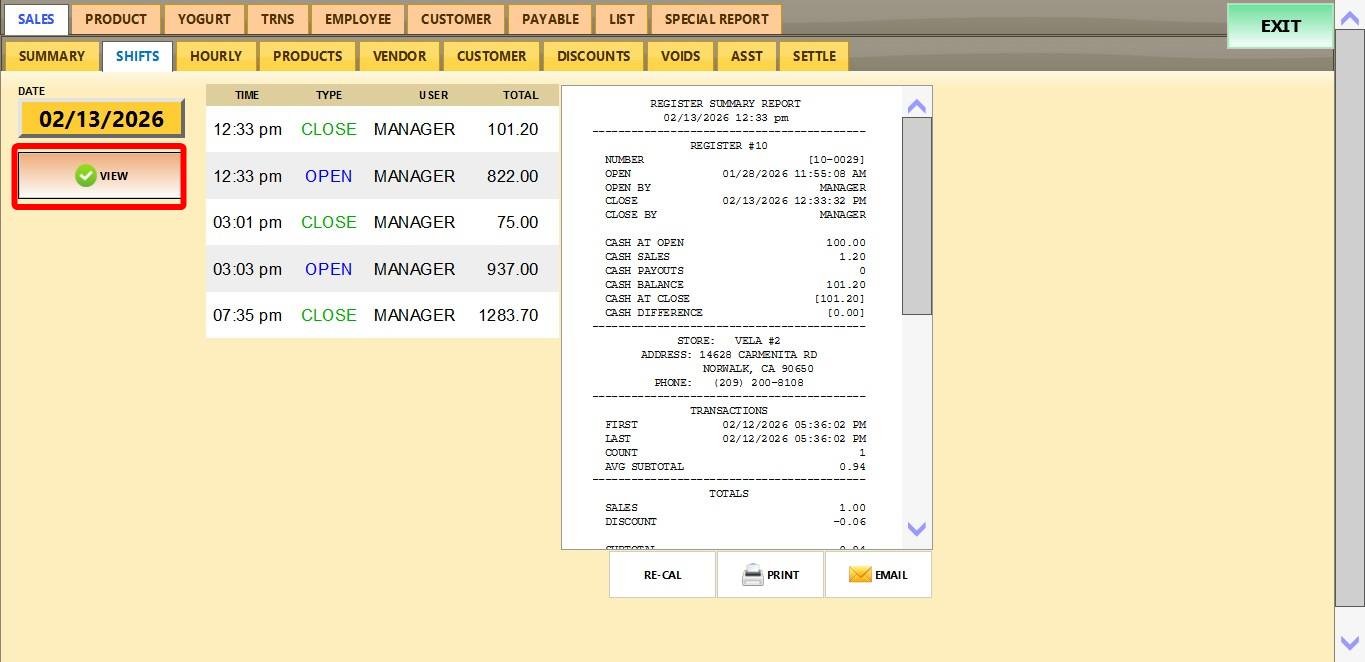Click the envelope icon to email report
1365x662 pixels.
tap(860, 575)
